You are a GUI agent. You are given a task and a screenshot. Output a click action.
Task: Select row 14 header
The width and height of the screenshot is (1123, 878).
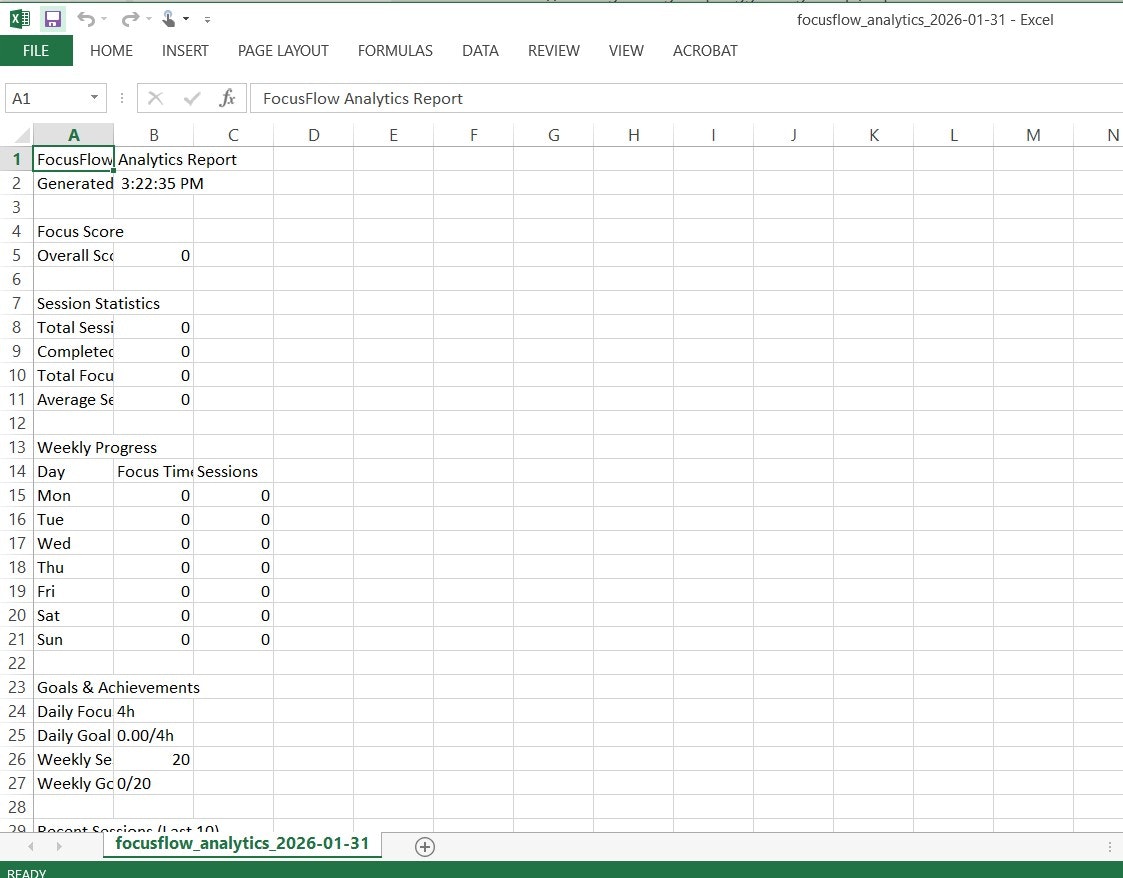[x=16, y=471]
